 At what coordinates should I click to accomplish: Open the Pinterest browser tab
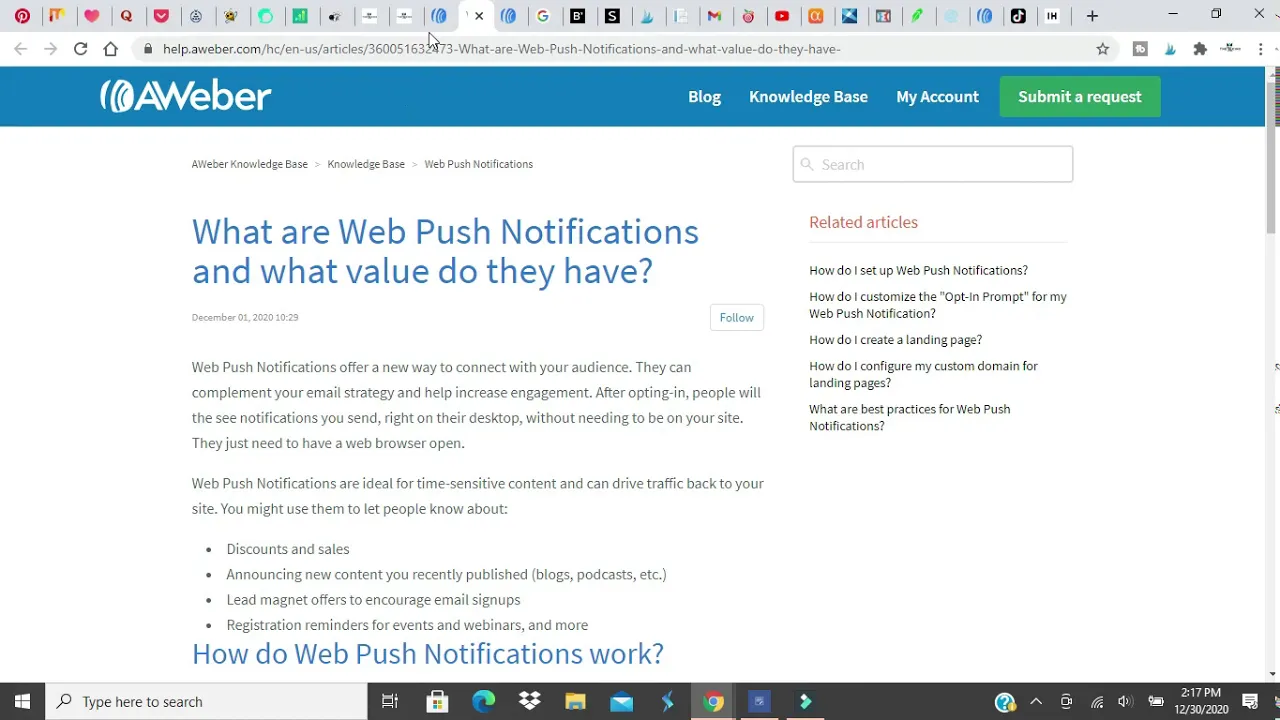[22, 16]
